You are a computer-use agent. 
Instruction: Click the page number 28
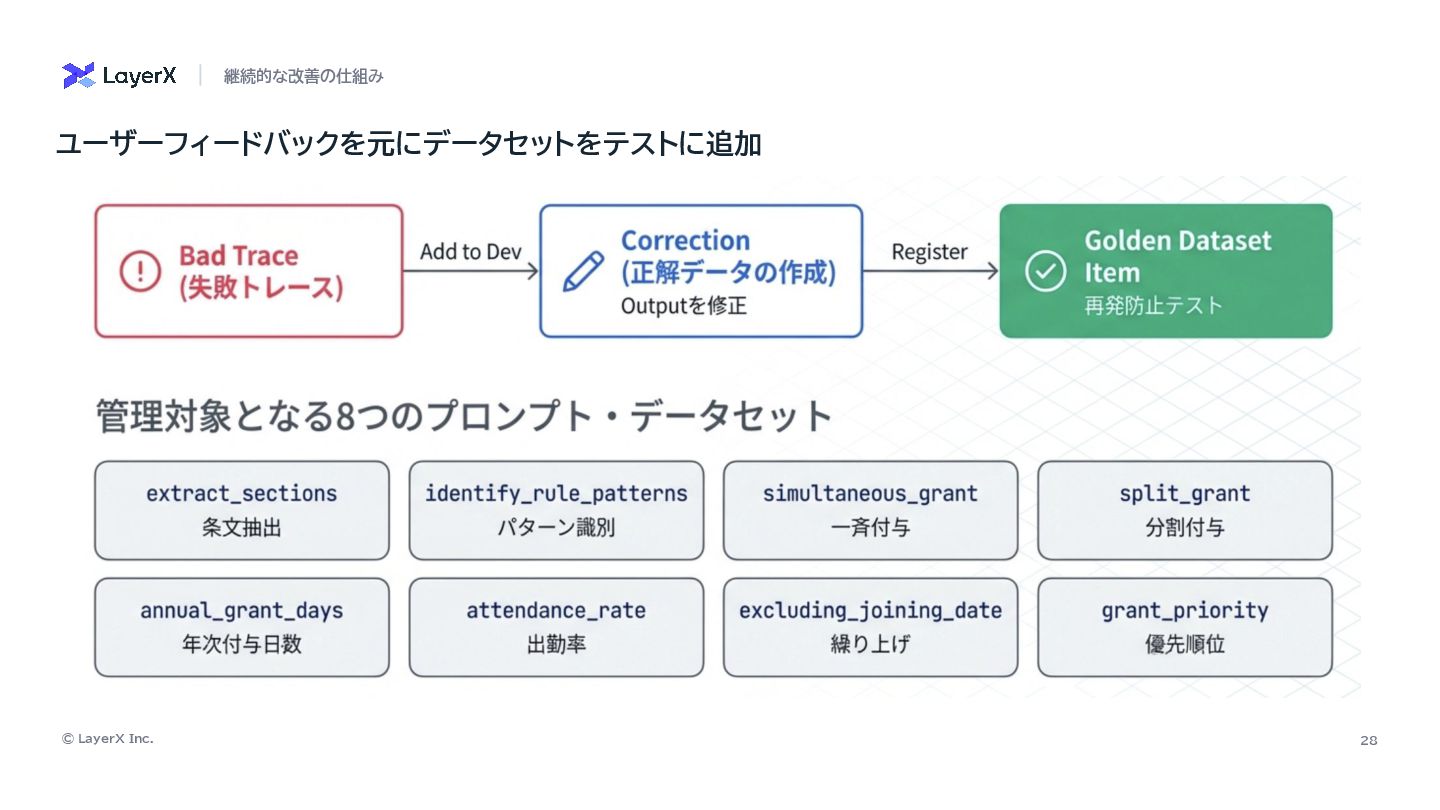(x=1368, y=740)
